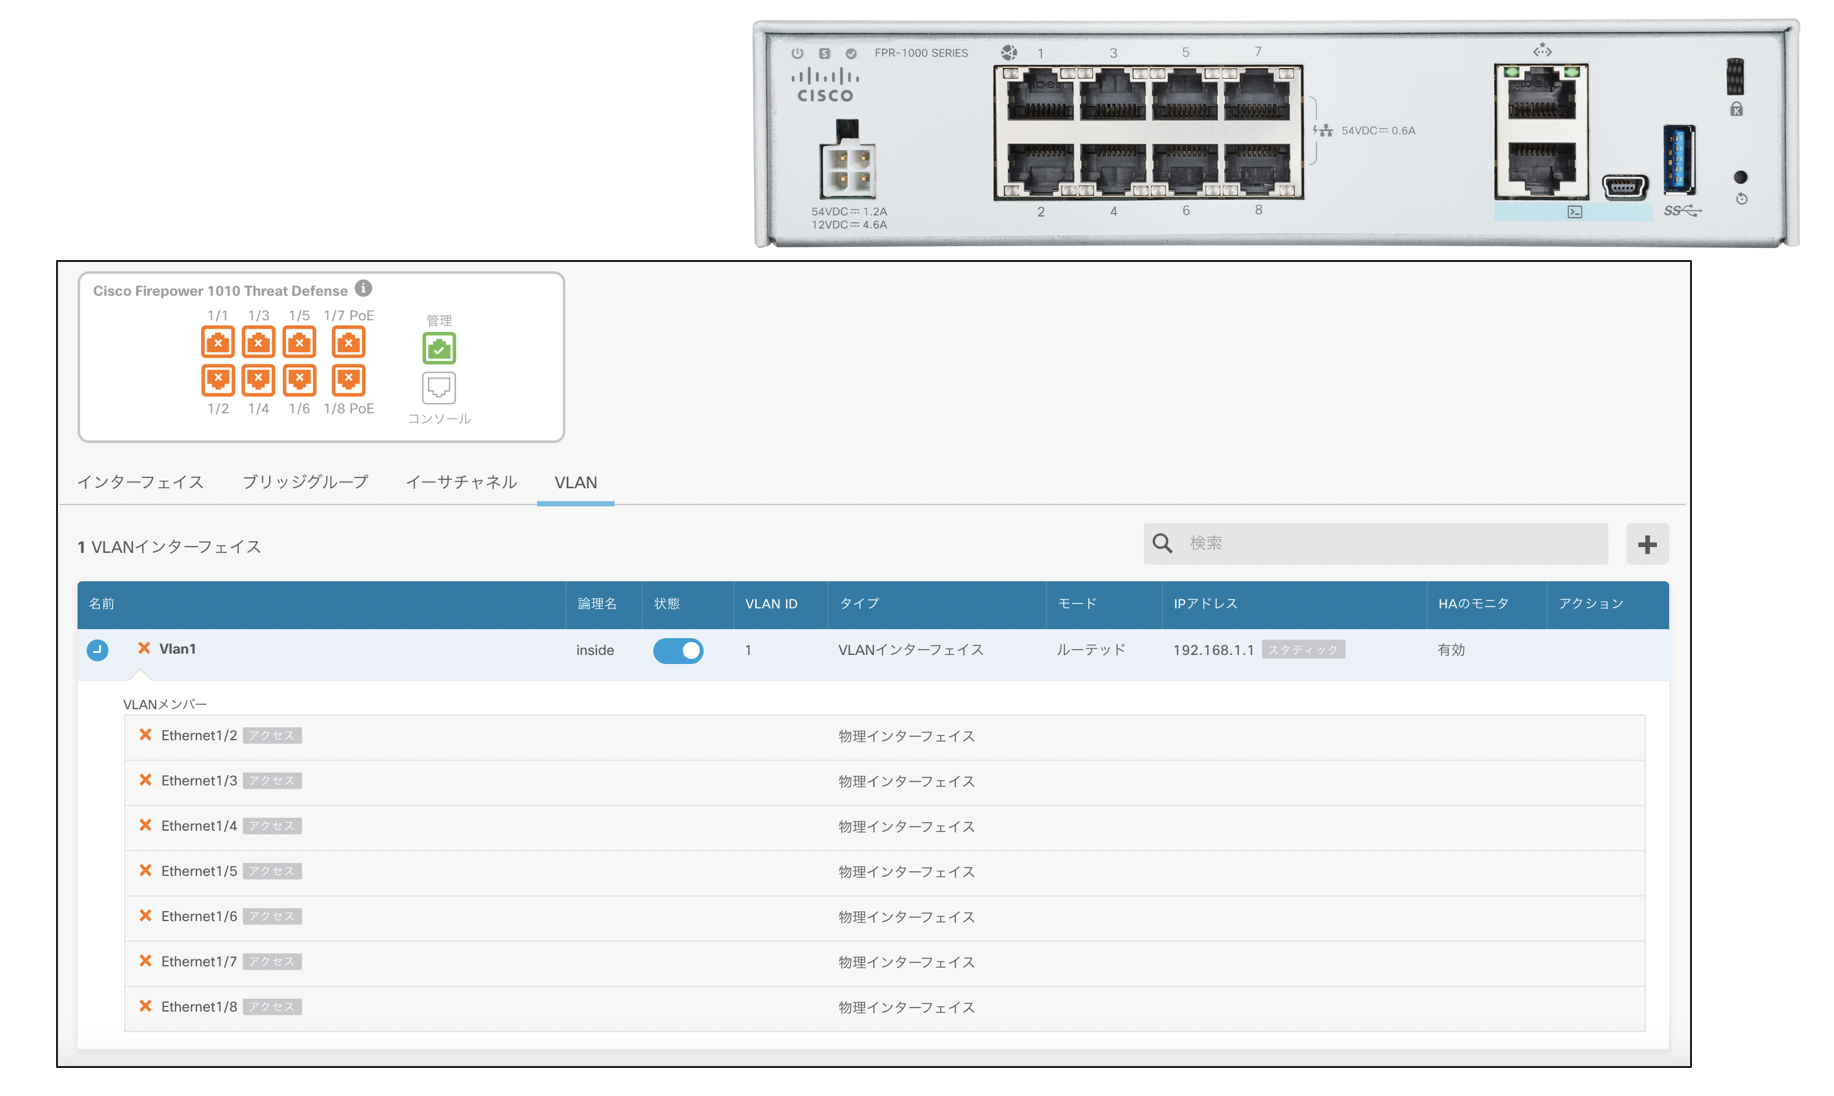Click the Vlan1 interface name
Image resolution: width=1834 pixels, height=1096 pixels.
pos(178,649)
